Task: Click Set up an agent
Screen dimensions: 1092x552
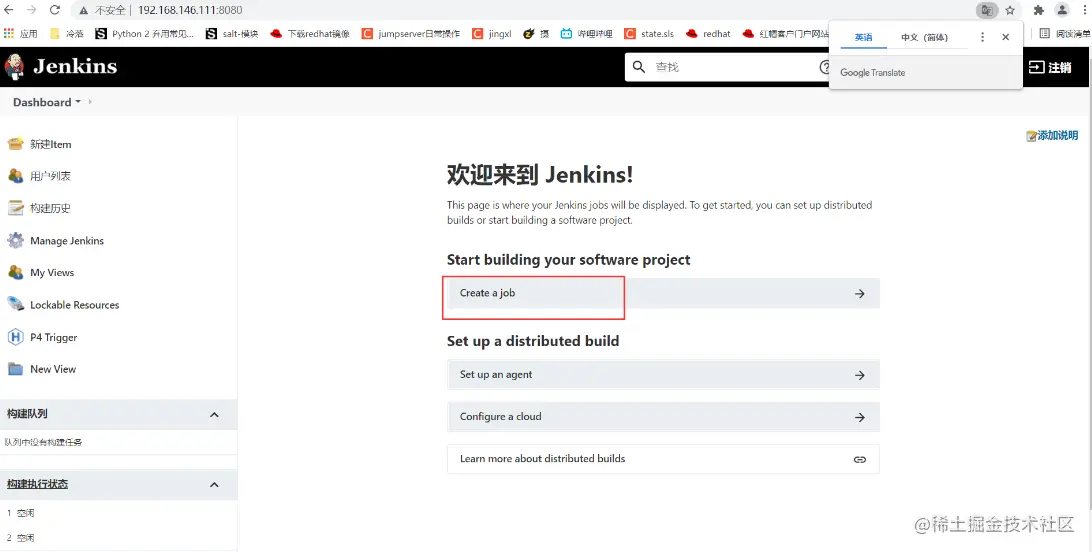Action: 664,374
